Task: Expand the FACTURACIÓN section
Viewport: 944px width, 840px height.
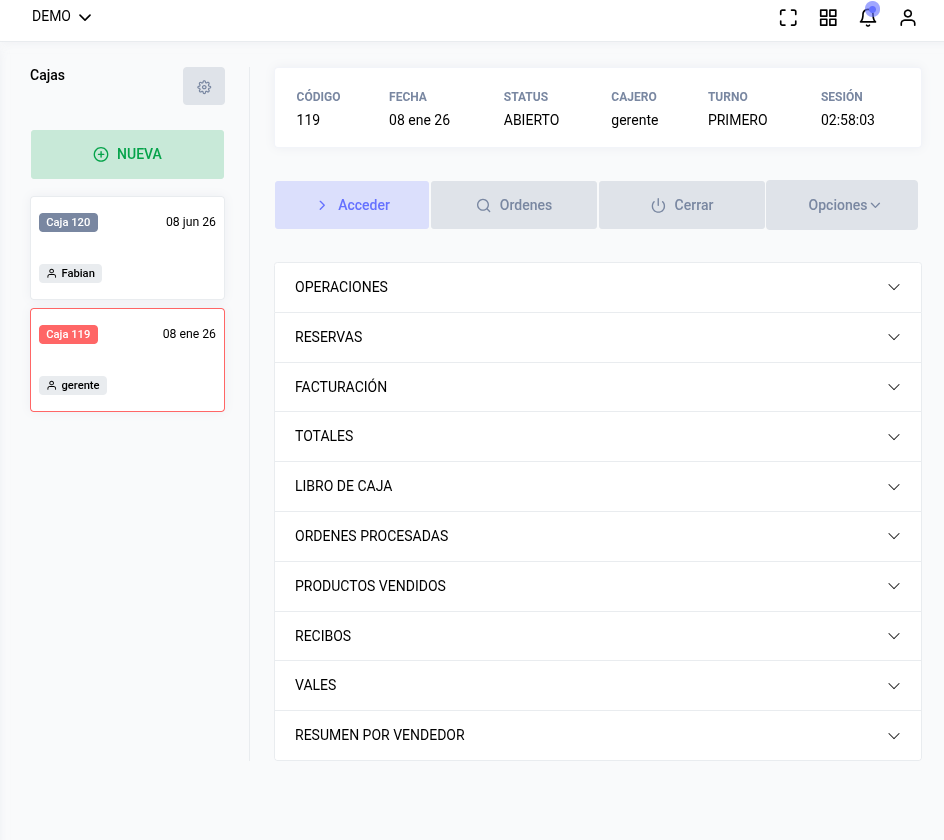Action: 598,387
